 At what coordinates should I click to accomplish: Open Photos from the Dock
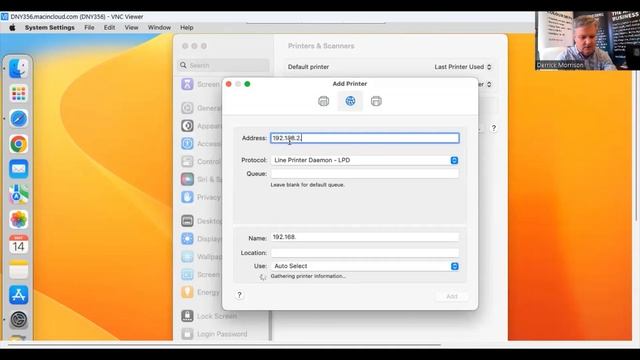(18, 220)
